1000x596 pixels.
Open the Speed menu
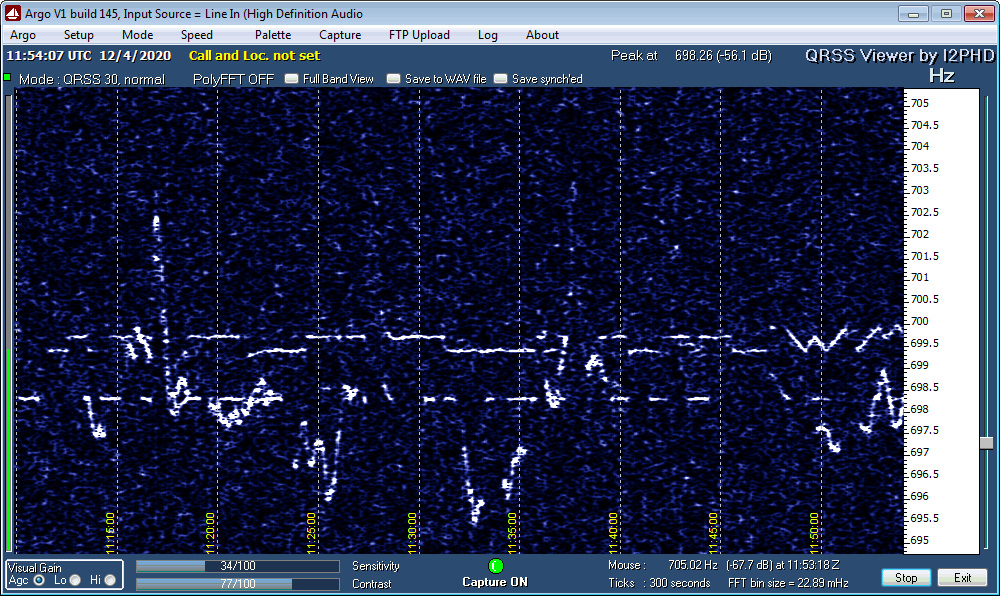click(196, 35)
